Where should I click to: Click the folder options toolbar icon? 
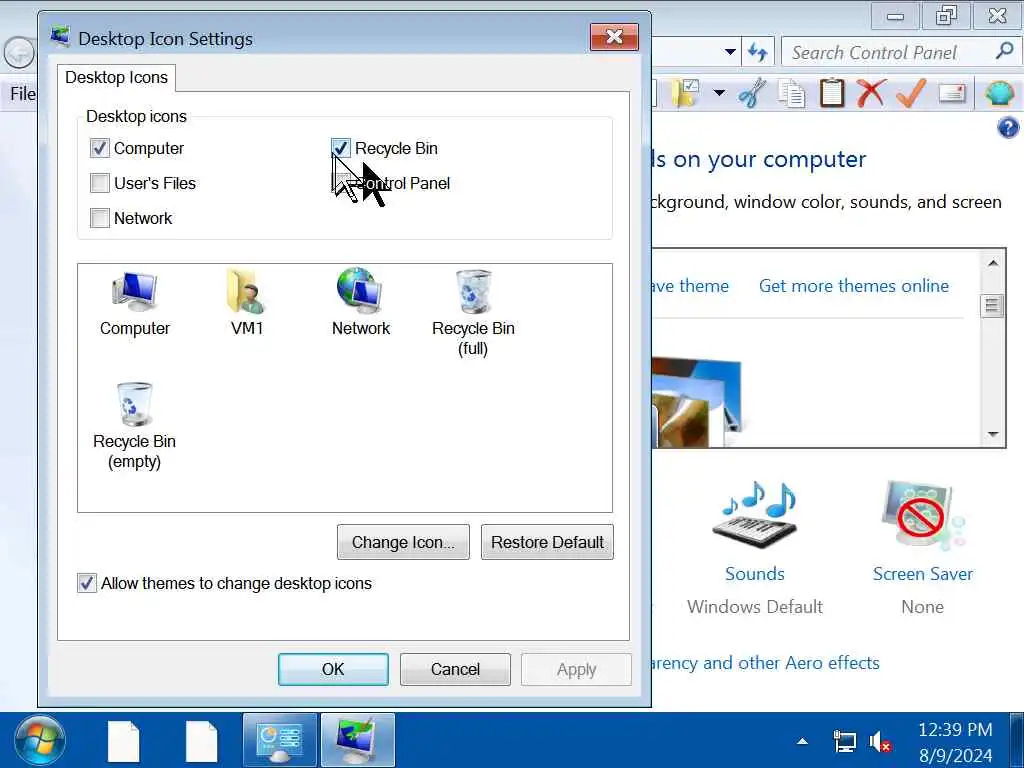(685, 93)
